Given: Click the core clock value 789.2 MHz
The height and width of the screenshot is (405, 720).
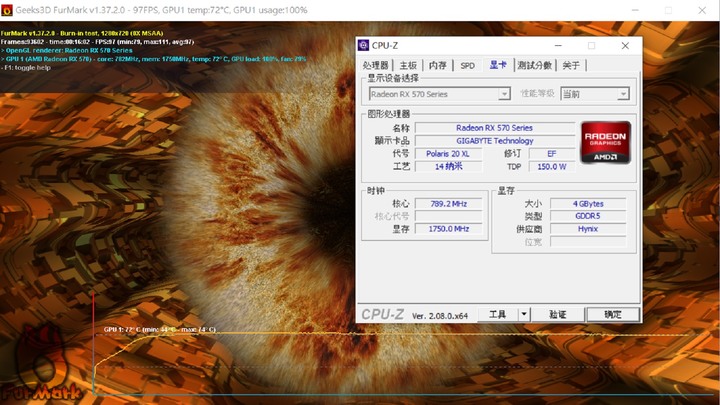Looking at the screenshot, I should (448, 203).
